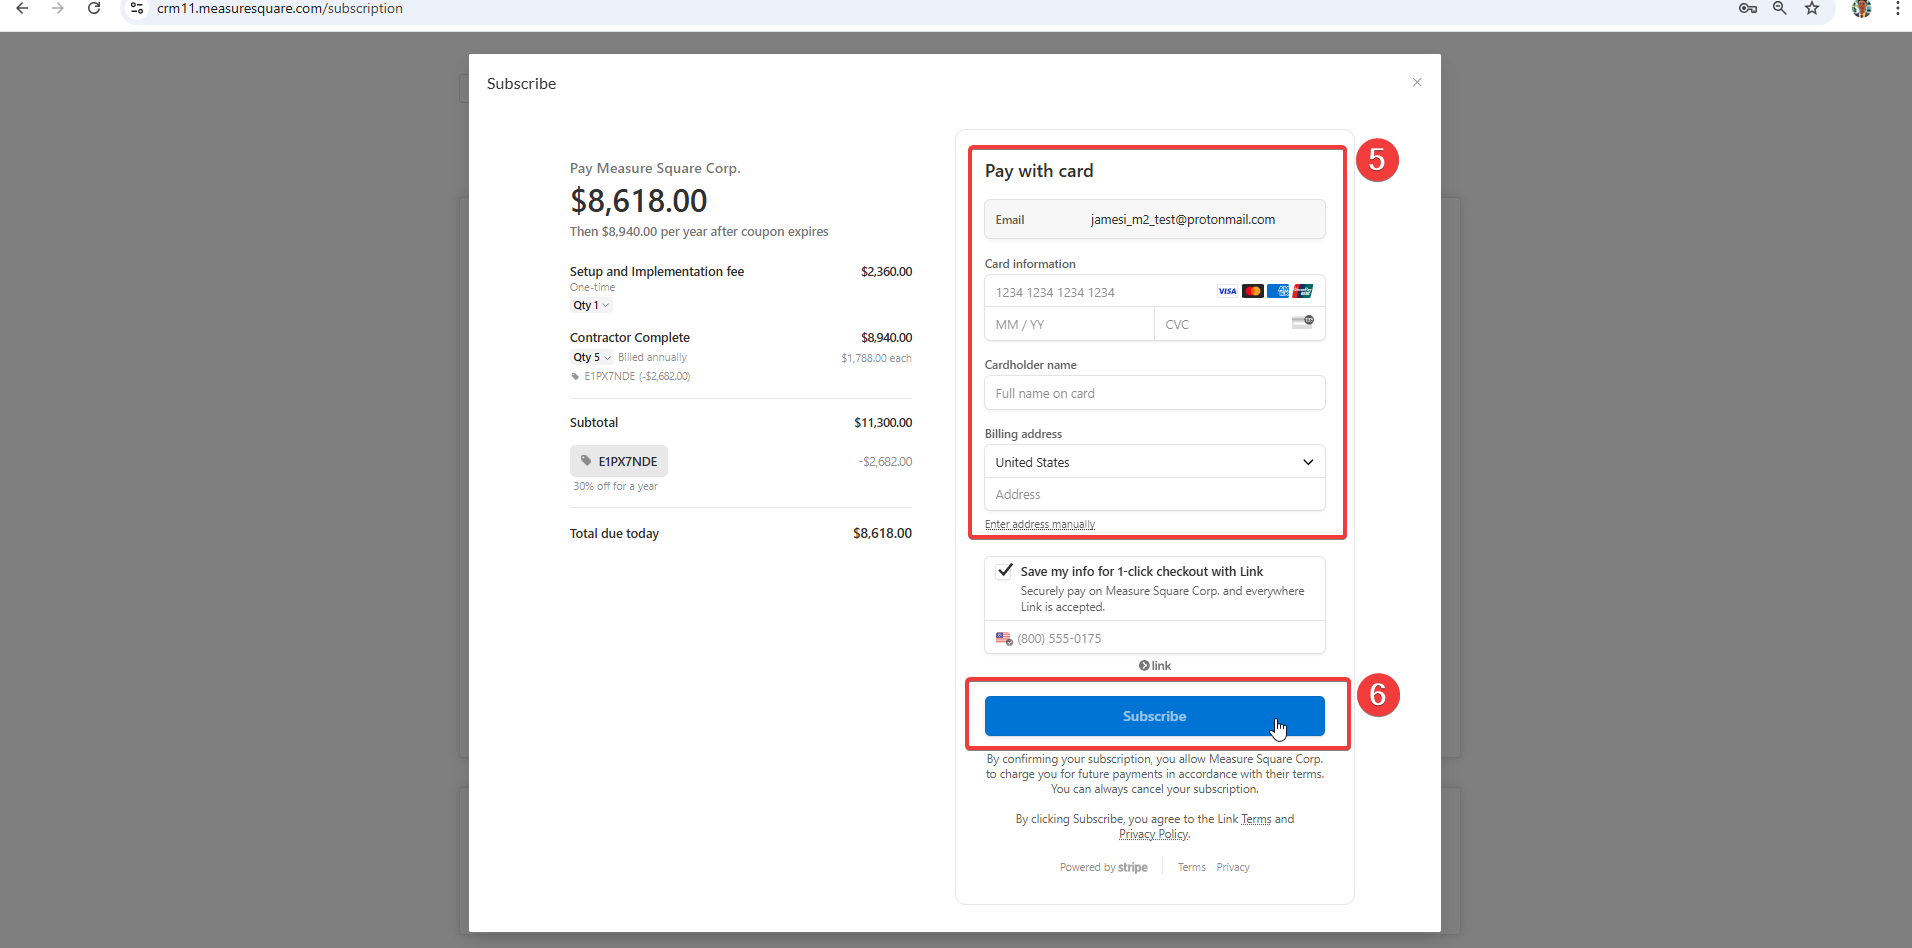The height and width of the screenshot is (948, 1912).
Task: Bookmark this page with the star icon
Action: click(x=1812, y=8)
